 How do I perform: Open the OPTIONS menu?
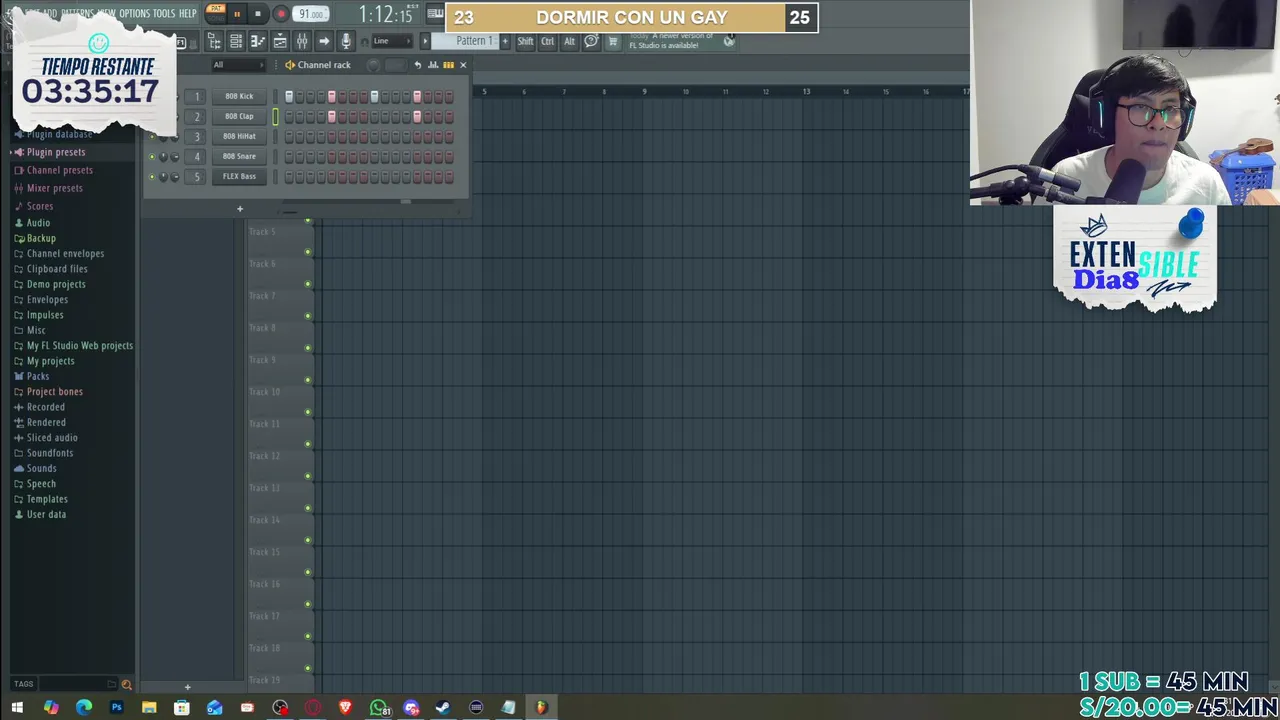(134, 14)
